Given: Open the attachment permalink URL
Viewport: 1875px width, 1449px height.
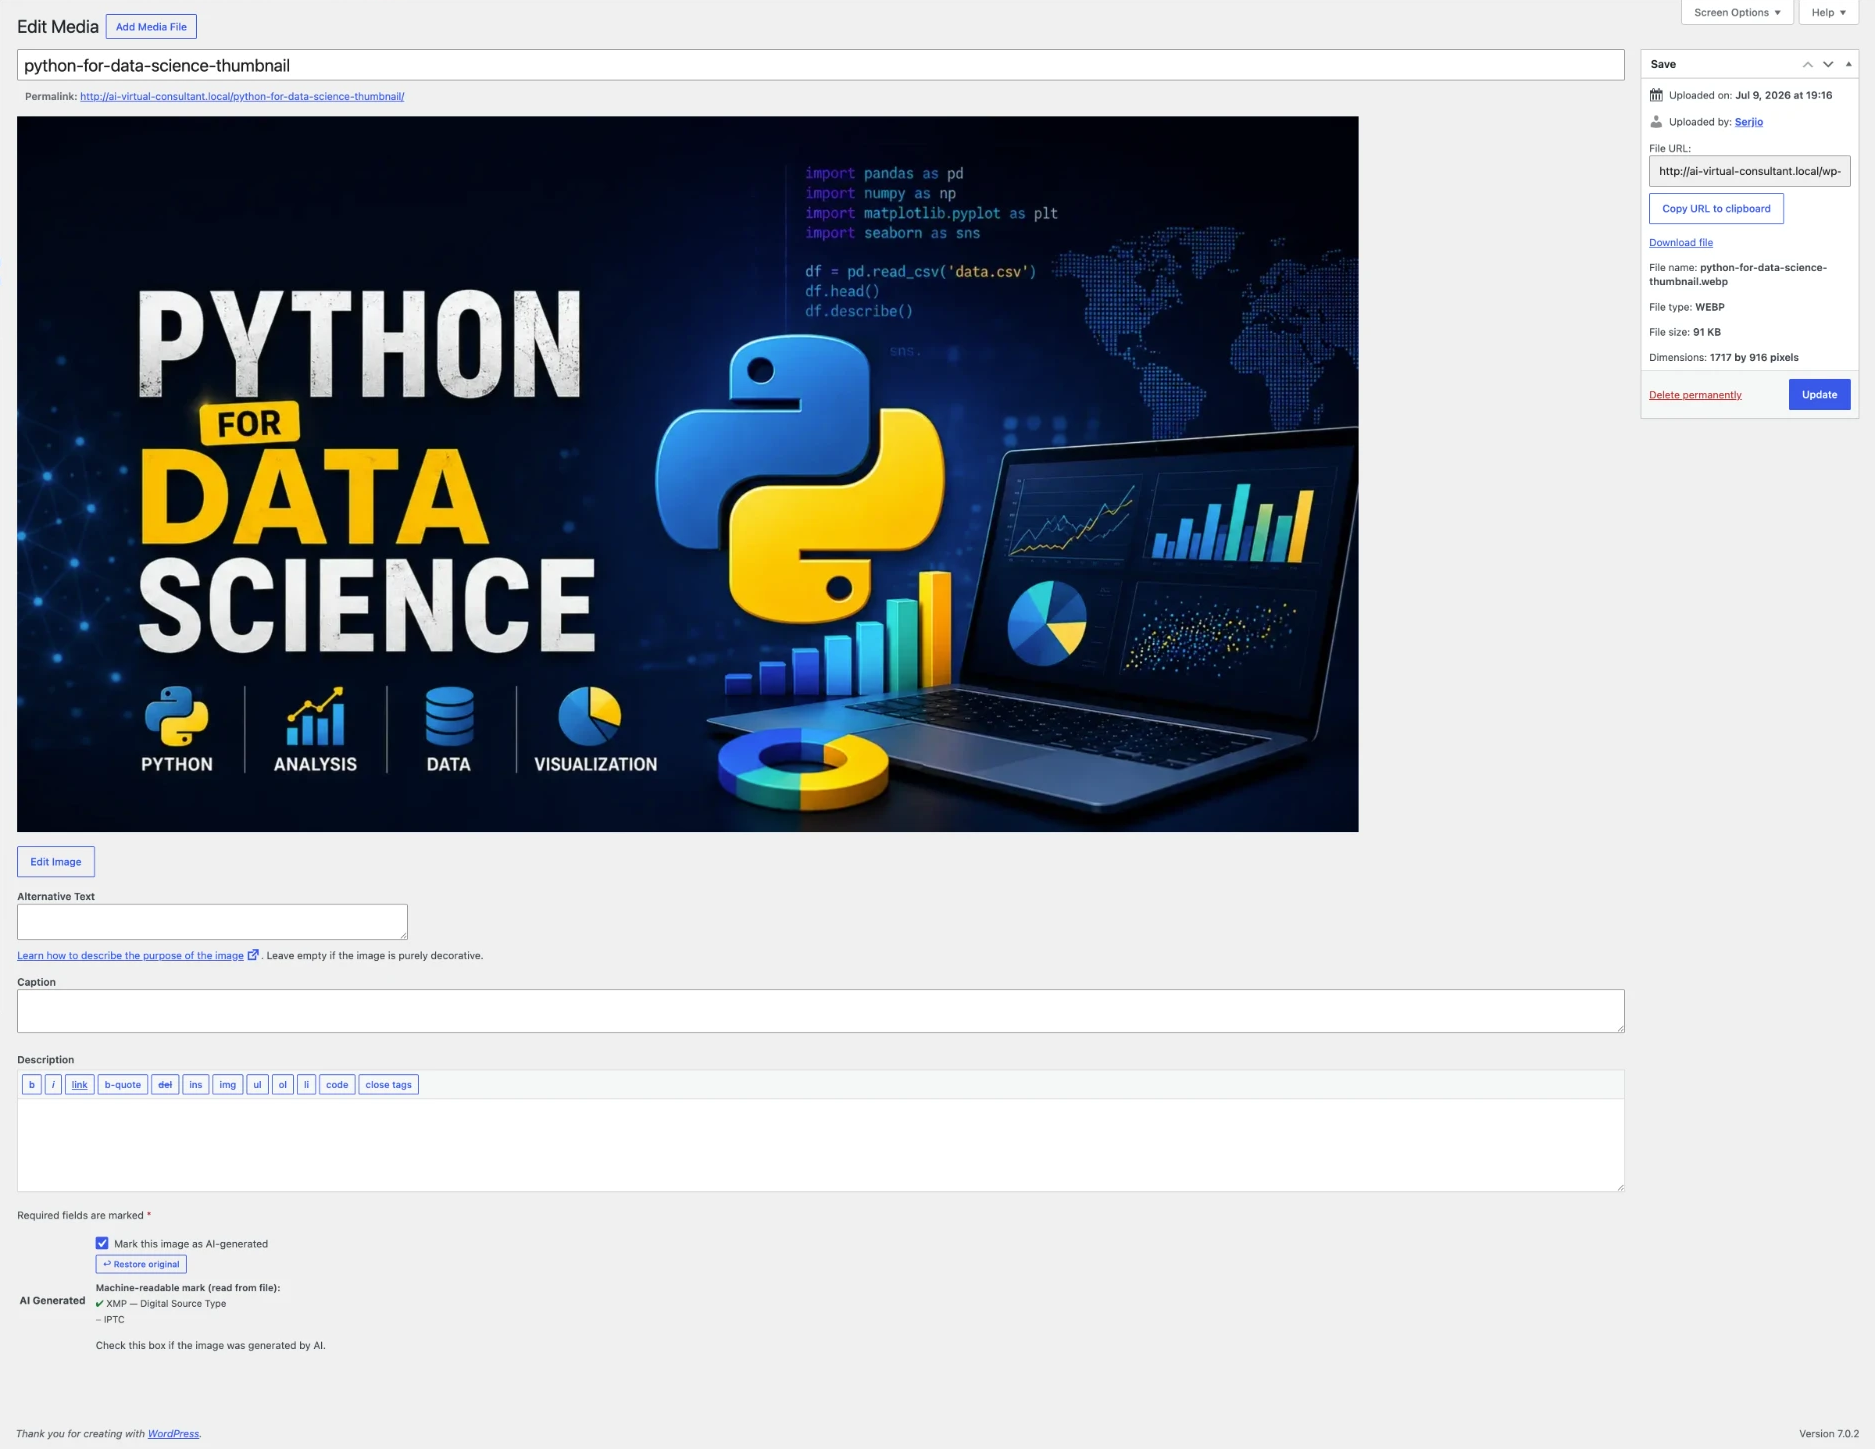Looking at the screenshot, I should click(242, 97).
